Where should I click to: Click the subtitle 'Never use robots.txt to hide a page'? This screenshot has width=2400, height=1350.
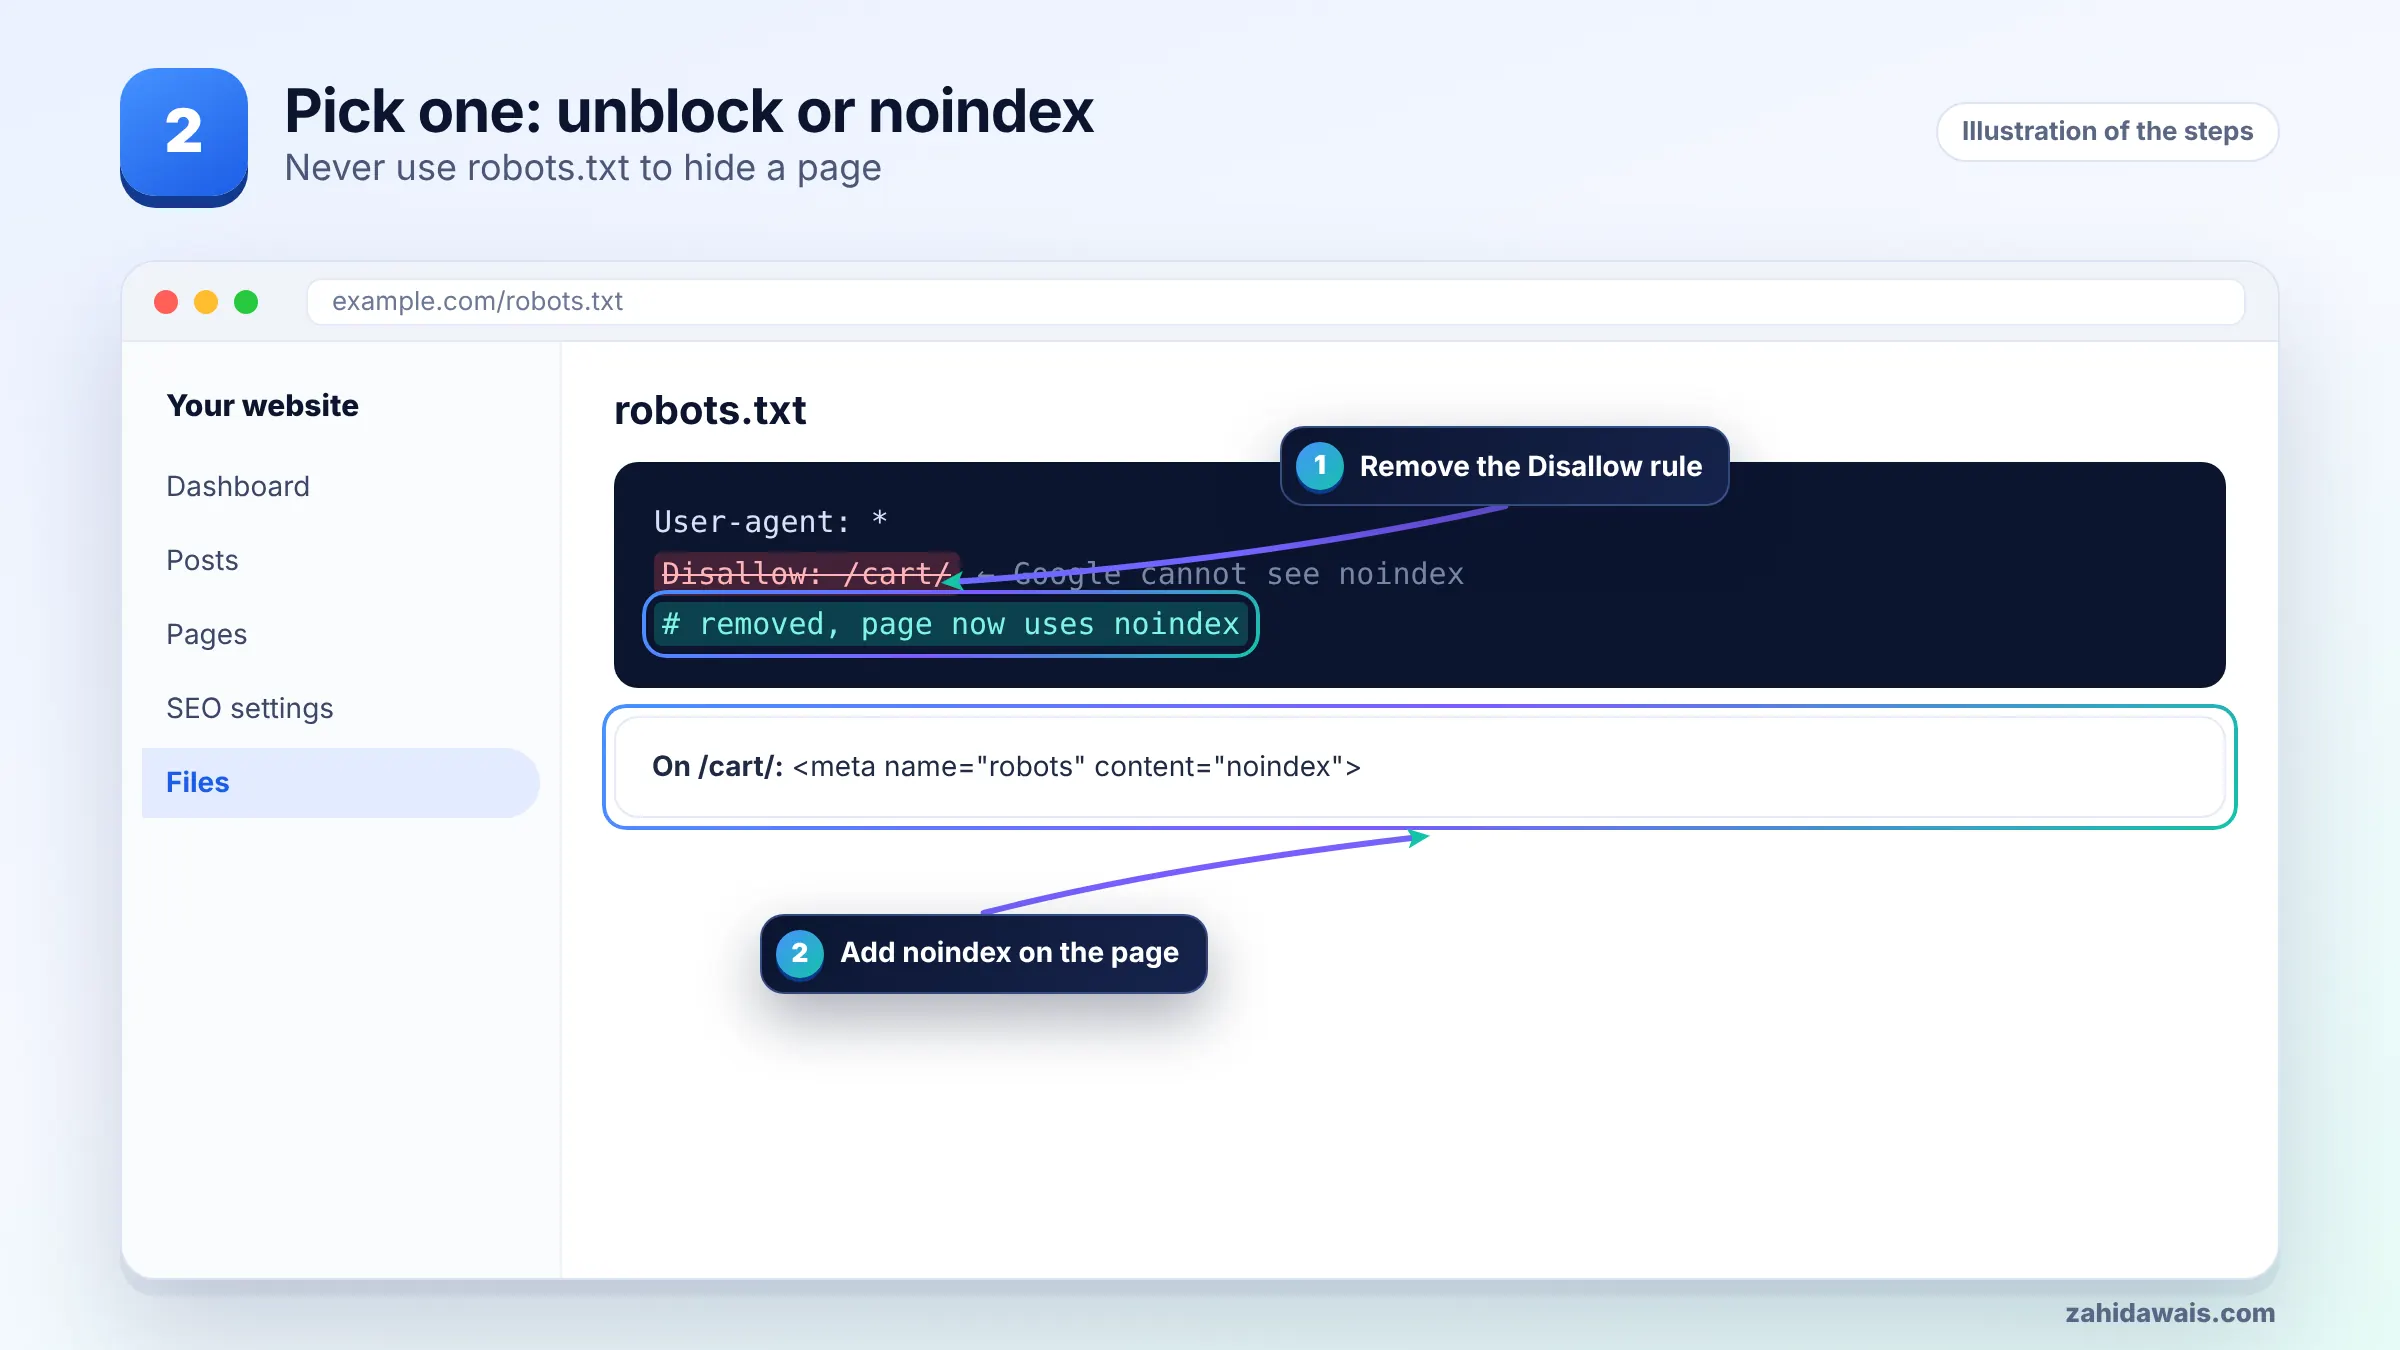[583, 168]
